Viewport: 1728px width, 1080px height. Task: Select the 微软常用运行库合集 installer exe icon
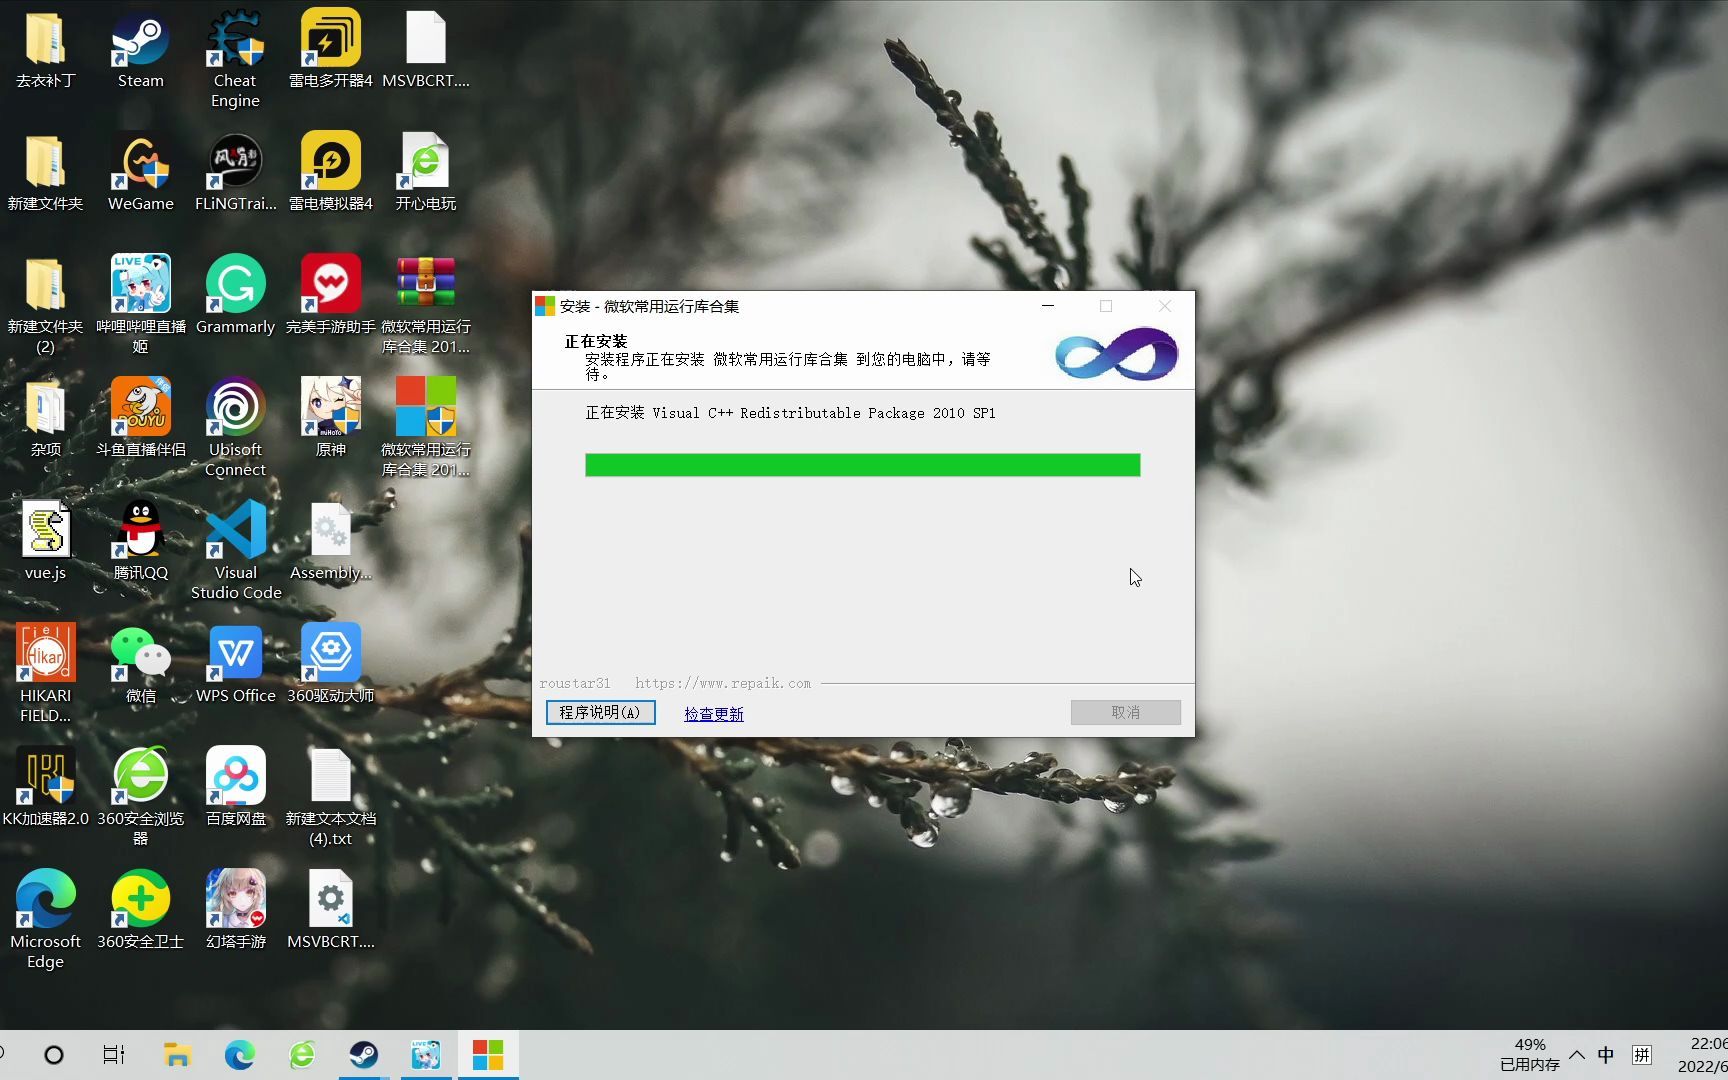click(425, 428)
